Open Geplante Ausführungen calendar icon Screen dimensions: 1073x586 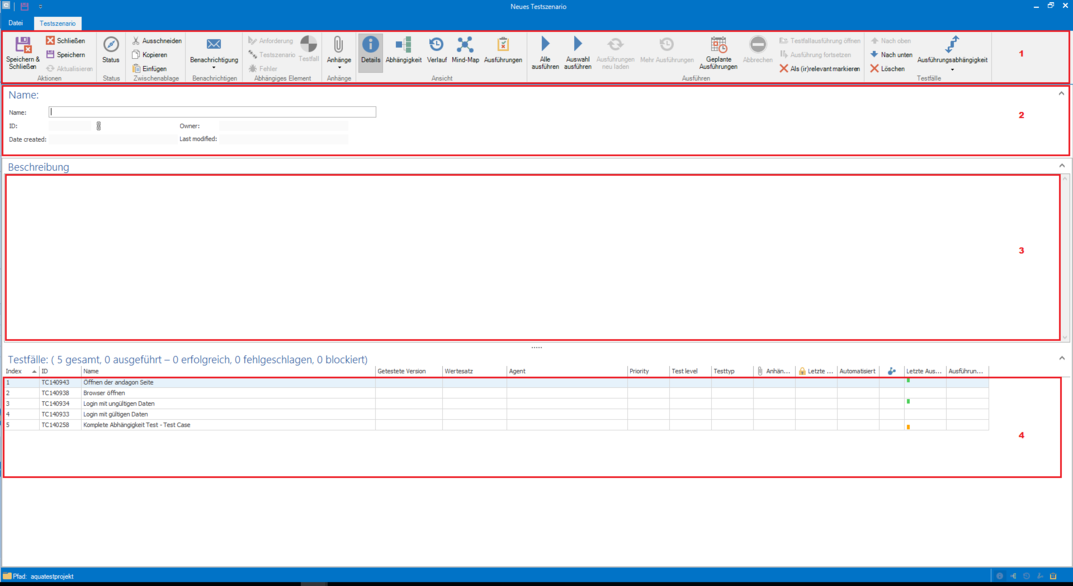coord(718,45)
